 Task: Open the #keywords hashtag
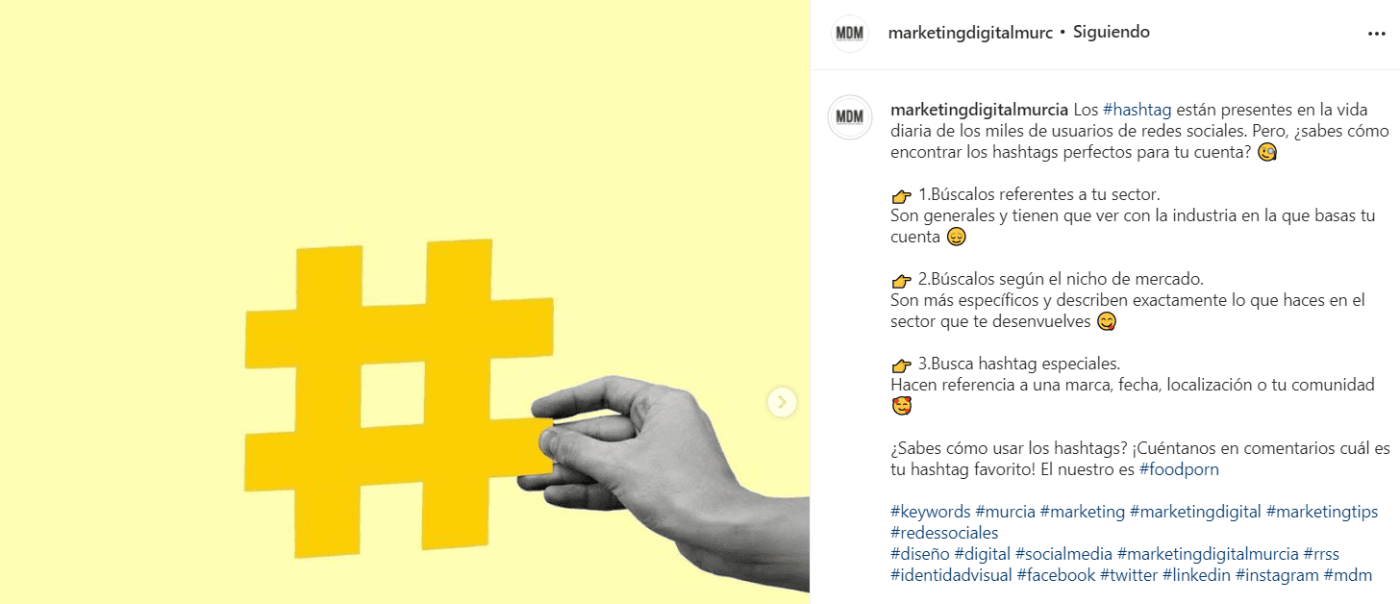(930, 512)
